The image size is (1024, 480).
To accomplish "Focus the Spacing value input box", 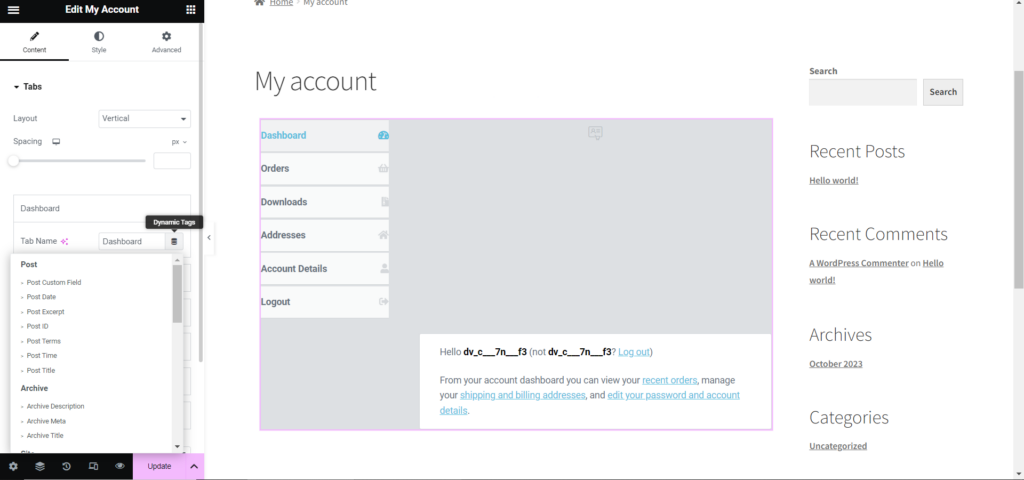I will click(x=172, y=161).
